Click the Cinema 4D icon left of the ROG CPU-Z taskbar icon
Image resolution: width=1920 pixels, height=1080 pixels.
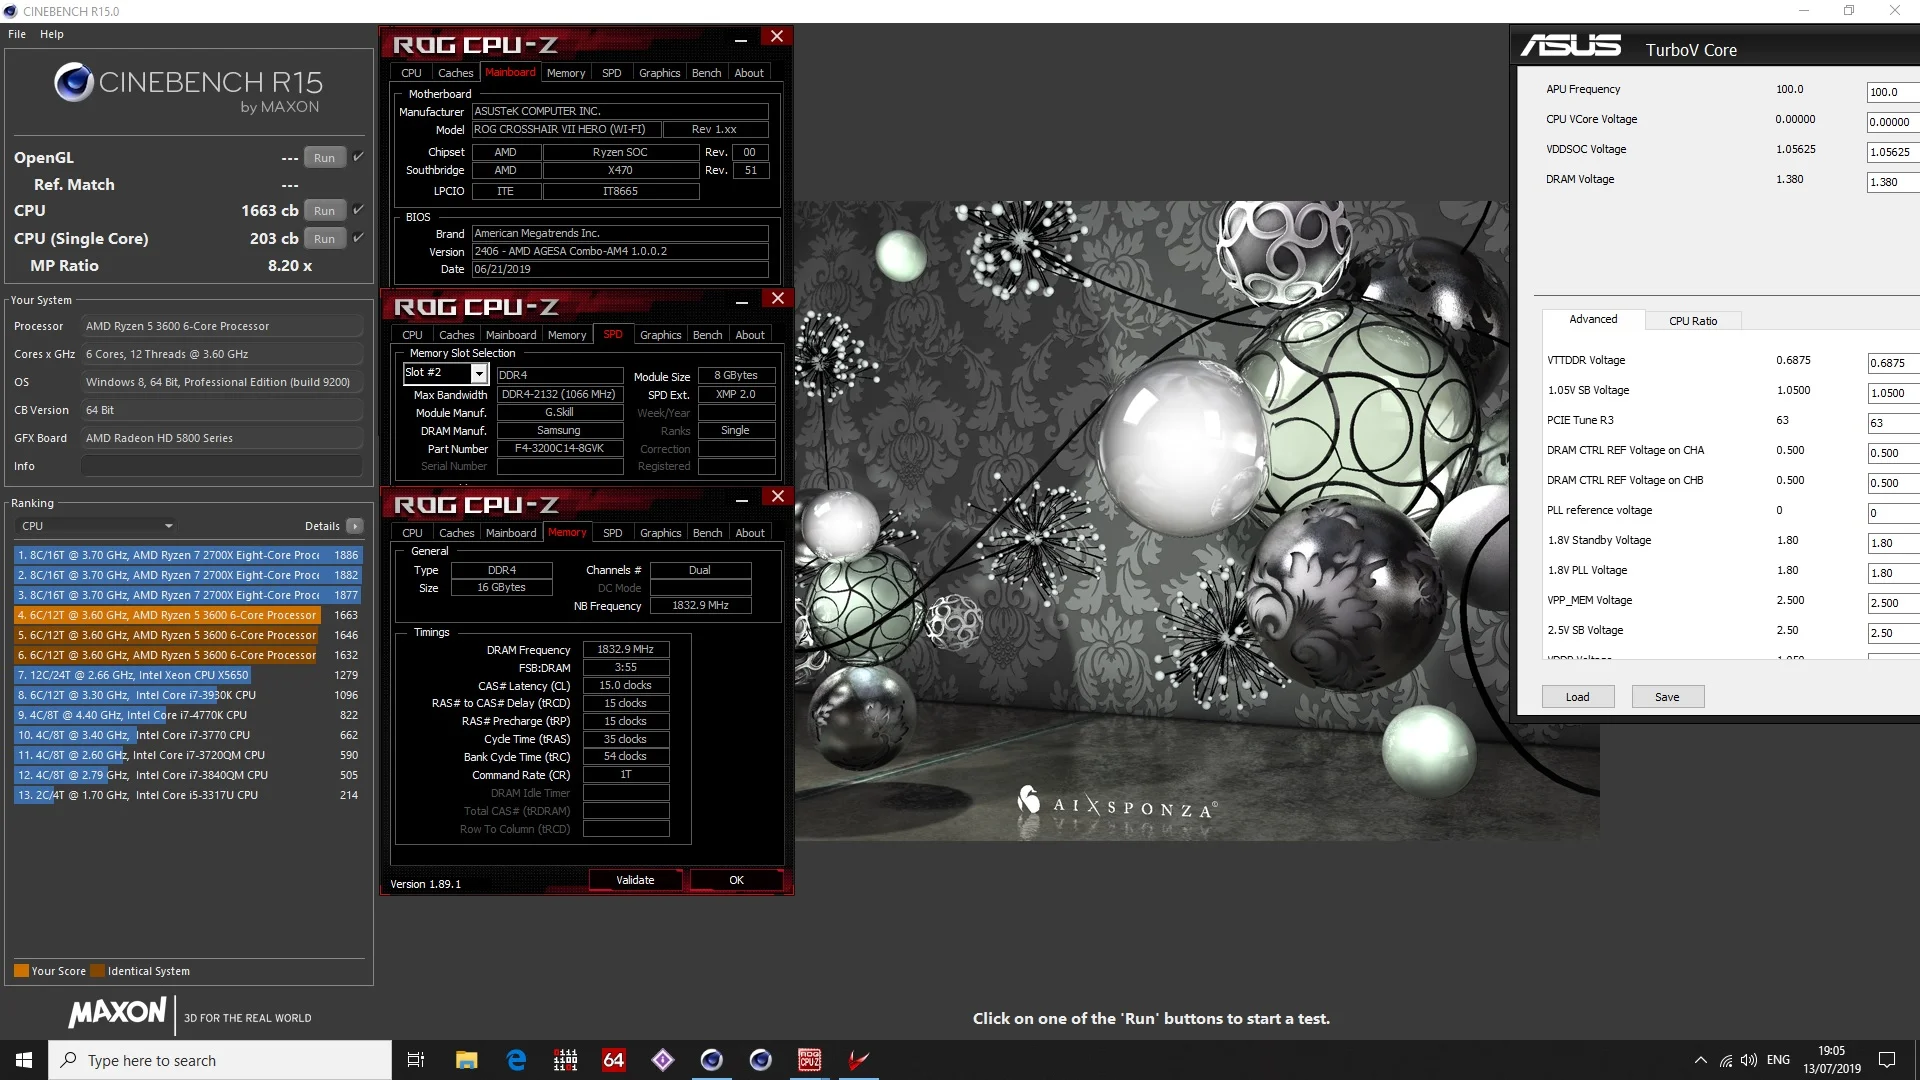click(x=760, y=1060)
